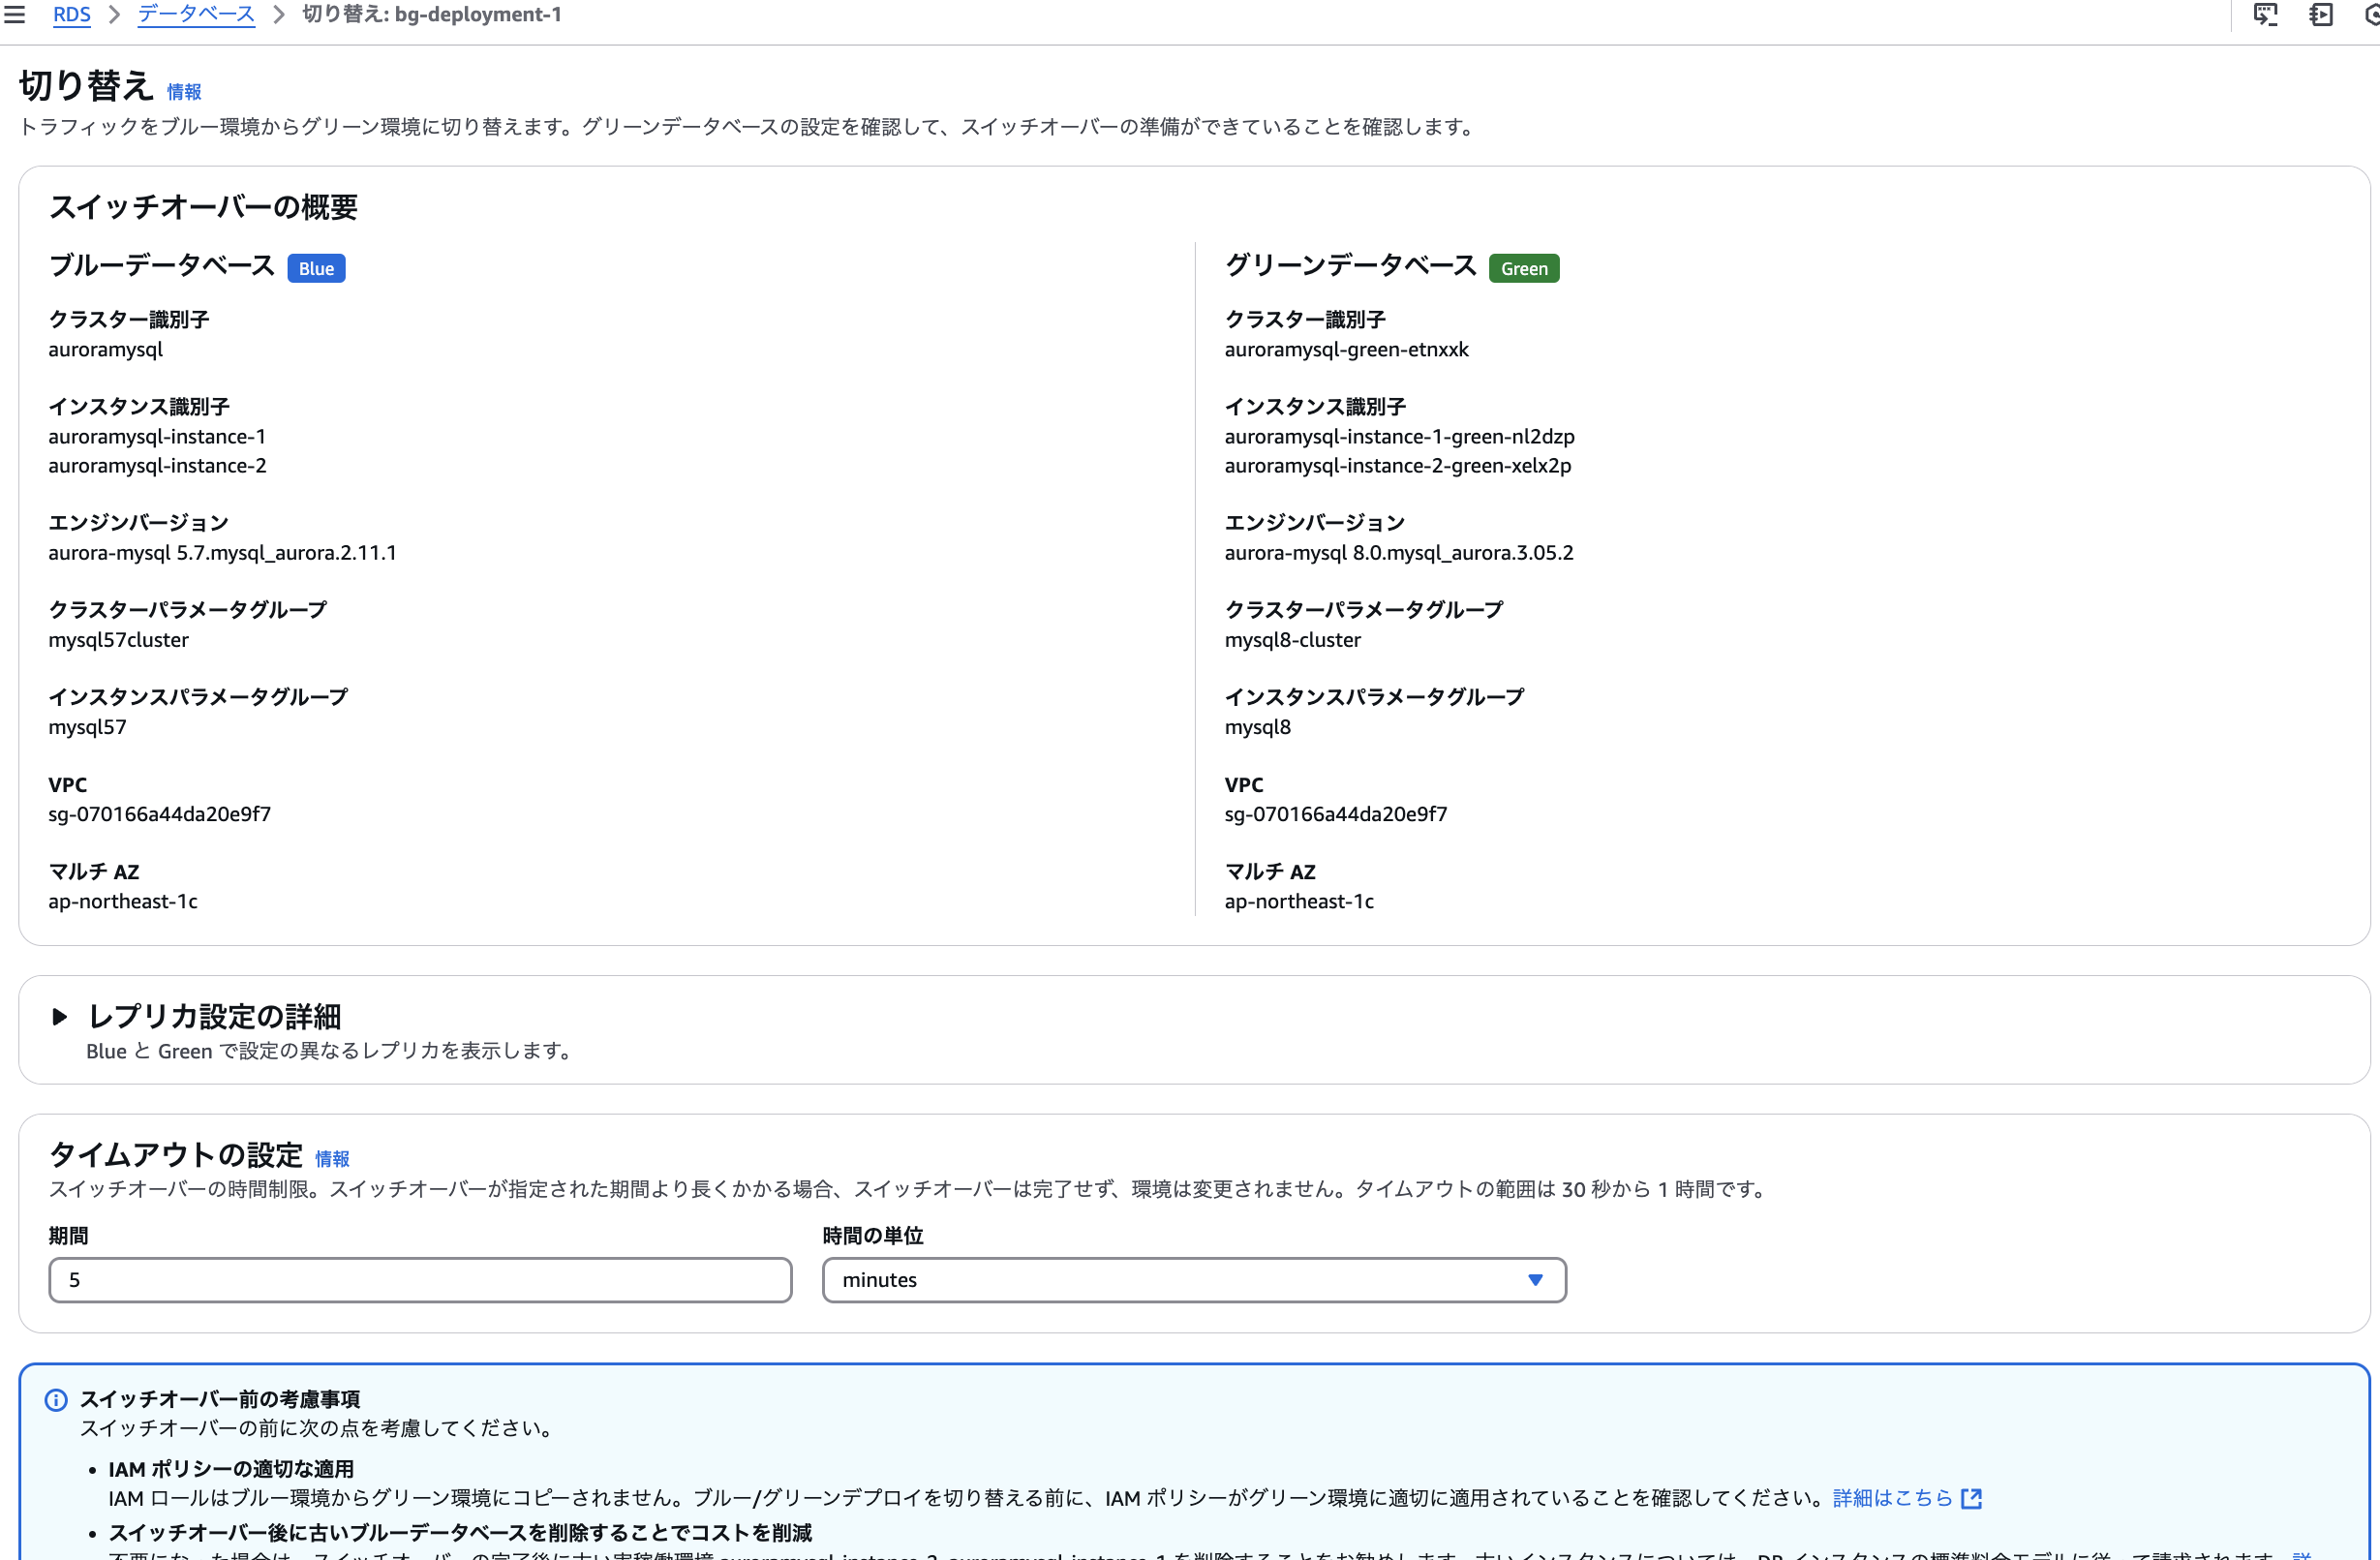
Task: Click external link icon after 詳細はこちら
Action: 1971,1498
